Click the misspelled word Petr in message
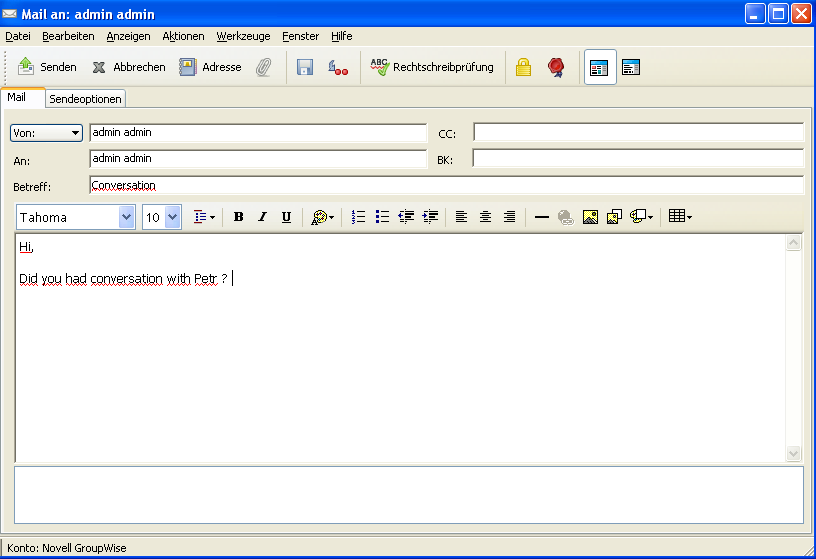This screenshot has width=816, height=559. coord(205,279)
